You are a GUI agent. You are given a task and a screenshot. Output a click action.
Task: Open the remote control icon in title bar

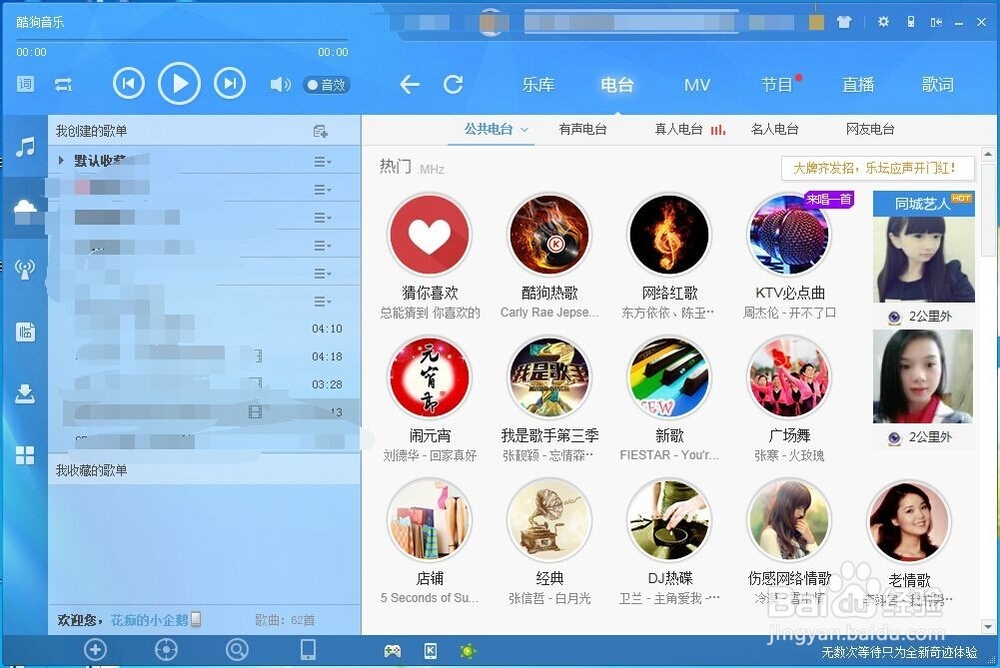point(911,22)
